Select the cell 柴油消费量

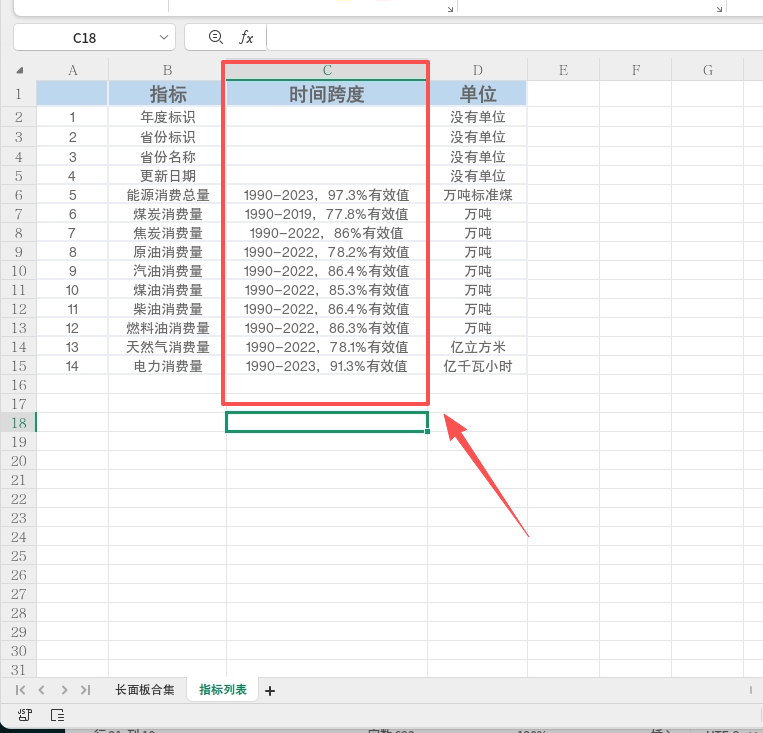click(167, 309)
